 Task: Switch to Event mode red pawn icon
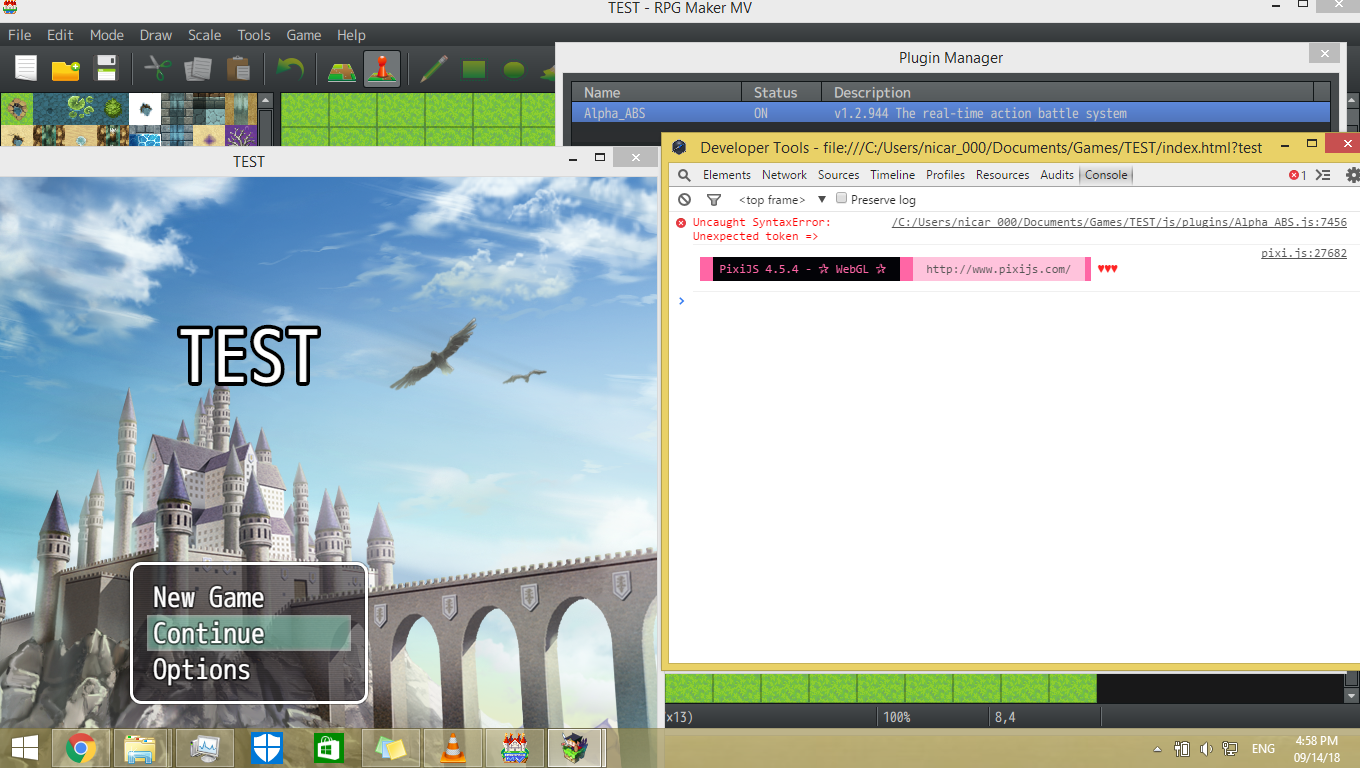pos(382,69)
